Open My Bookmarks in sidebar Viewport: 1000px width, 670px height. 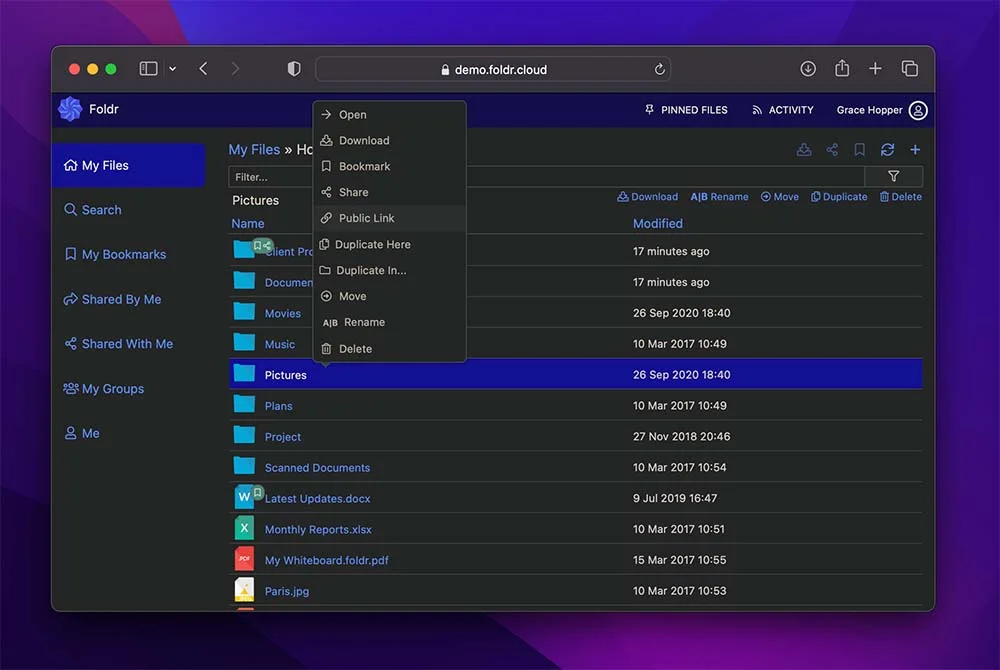pyautogui.click(x=115, y=254)
